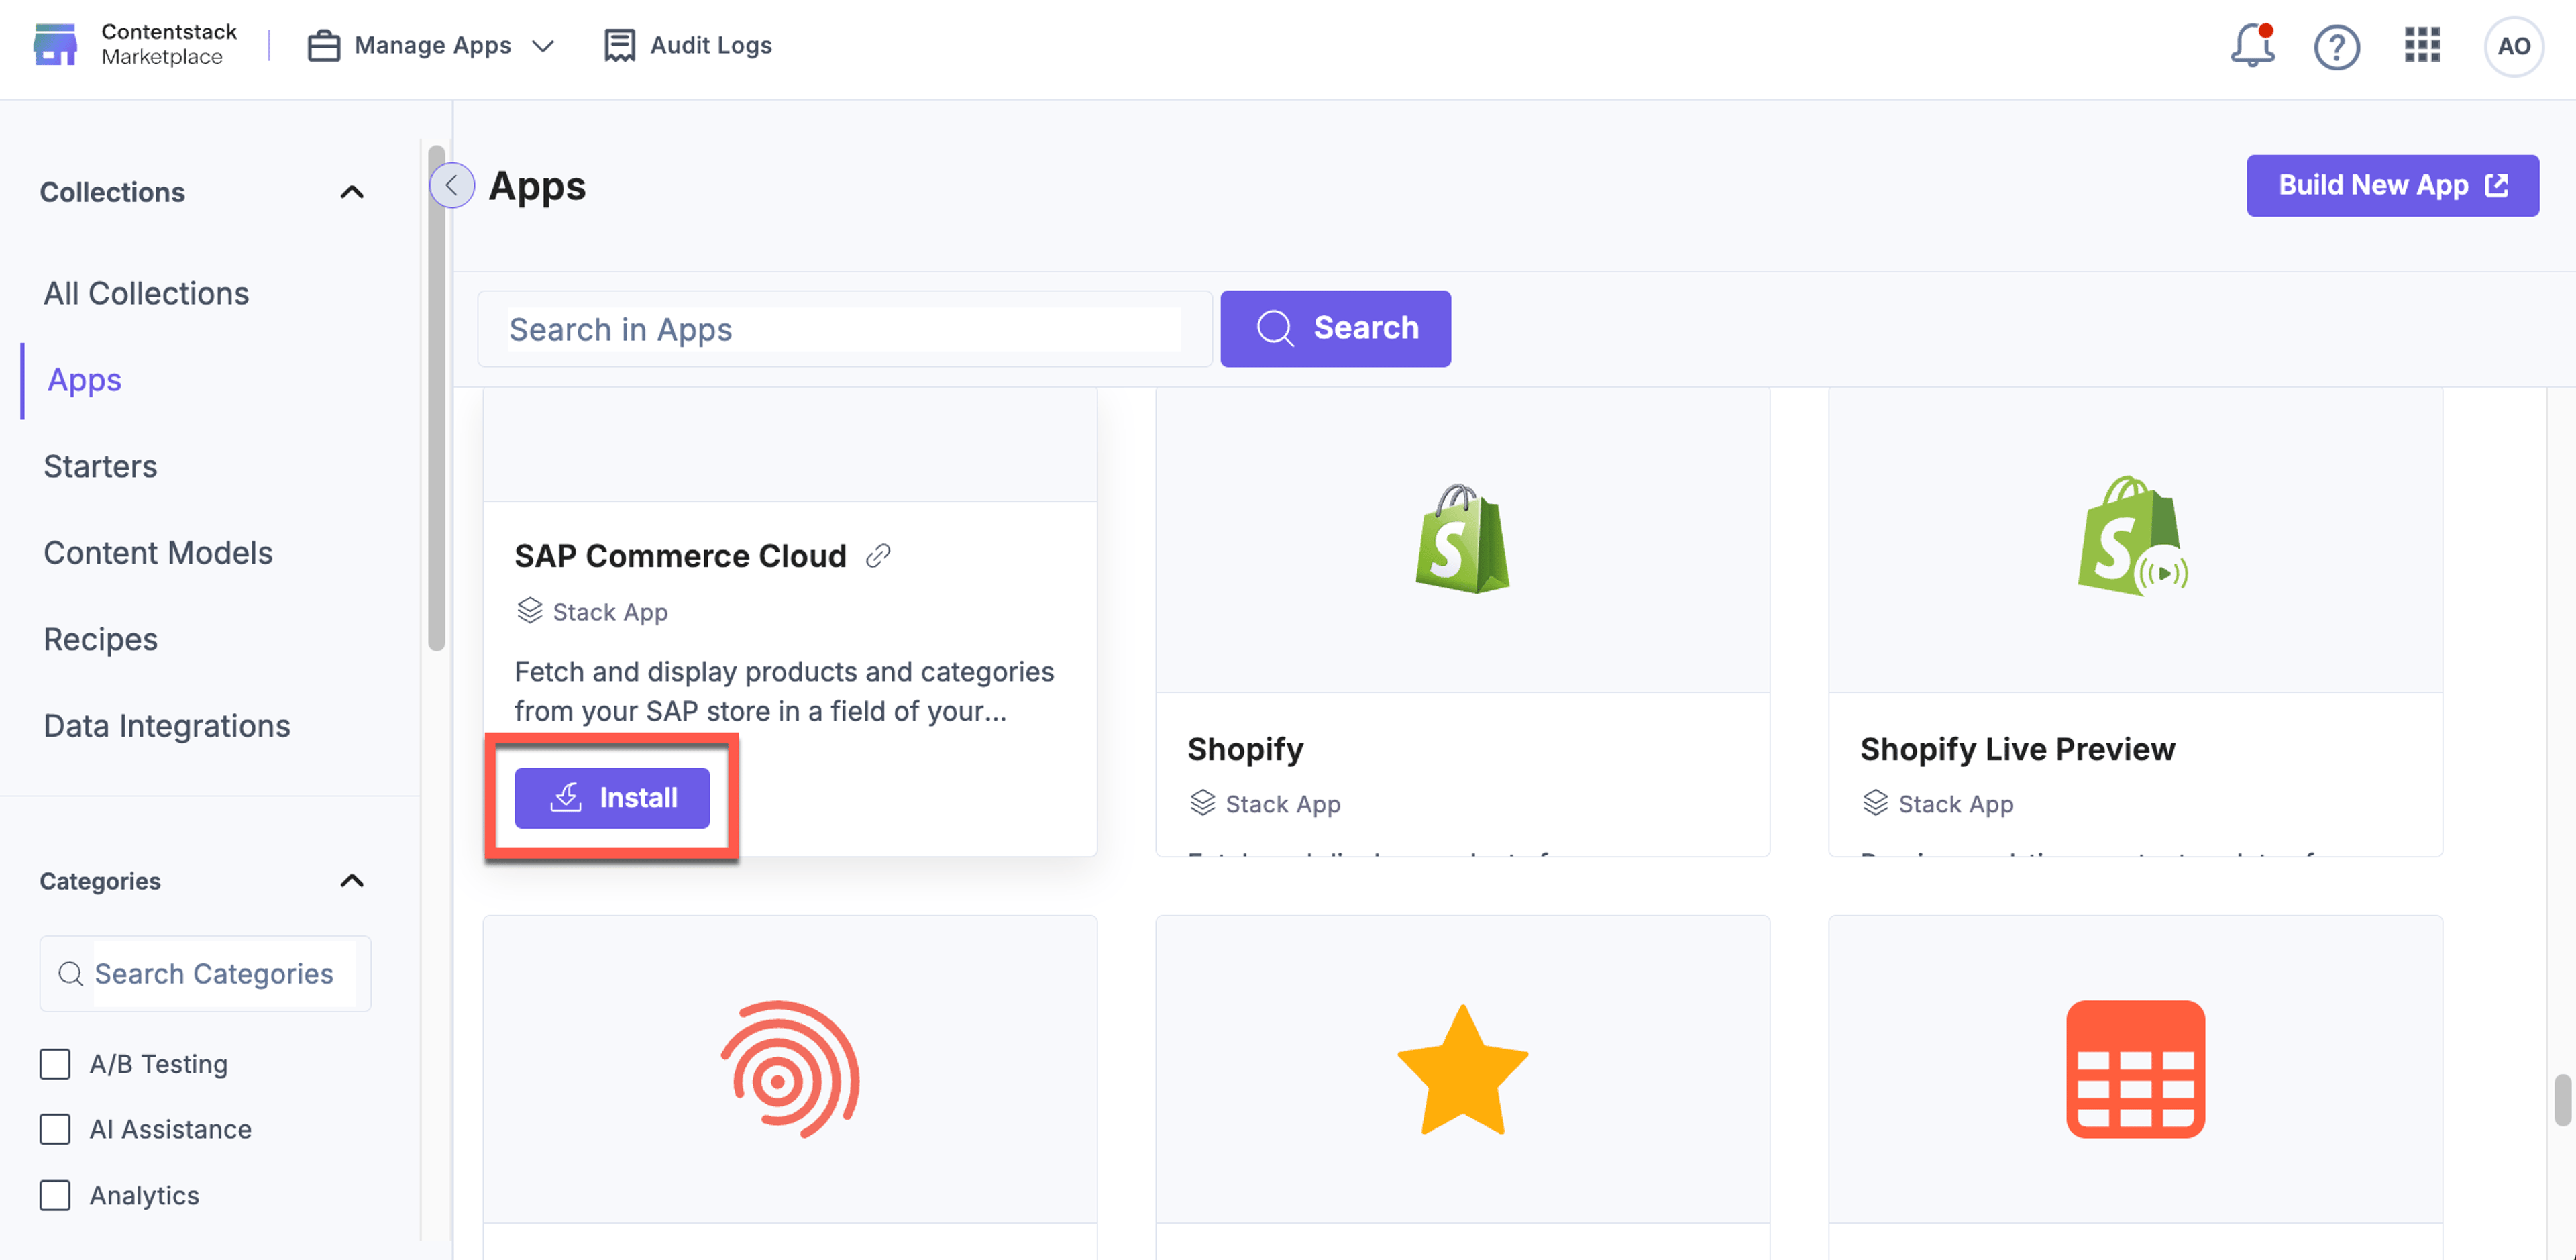Enable the A/B Testing category checkbox
The height and width of the screenshot is (1260, 2576).
(x=55, y=1063)
